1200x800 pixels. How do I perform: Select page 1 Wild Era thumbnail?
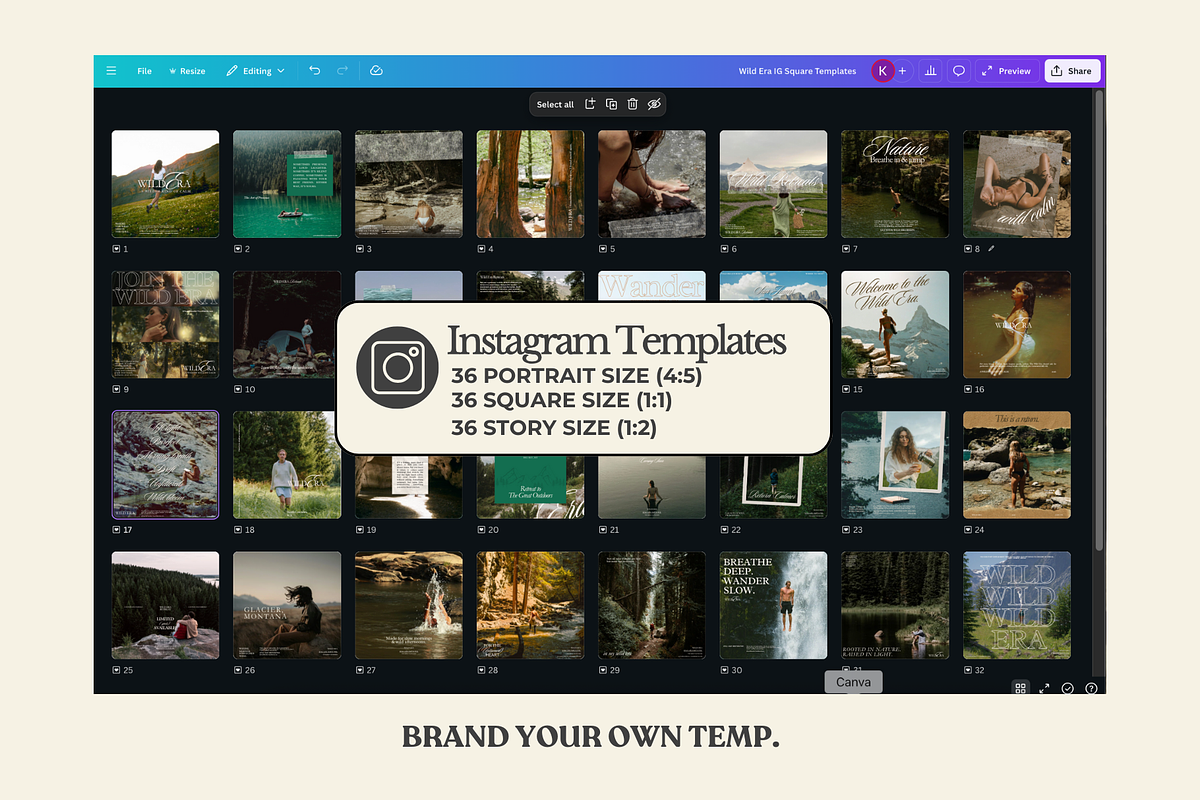(x=165, y=184)
